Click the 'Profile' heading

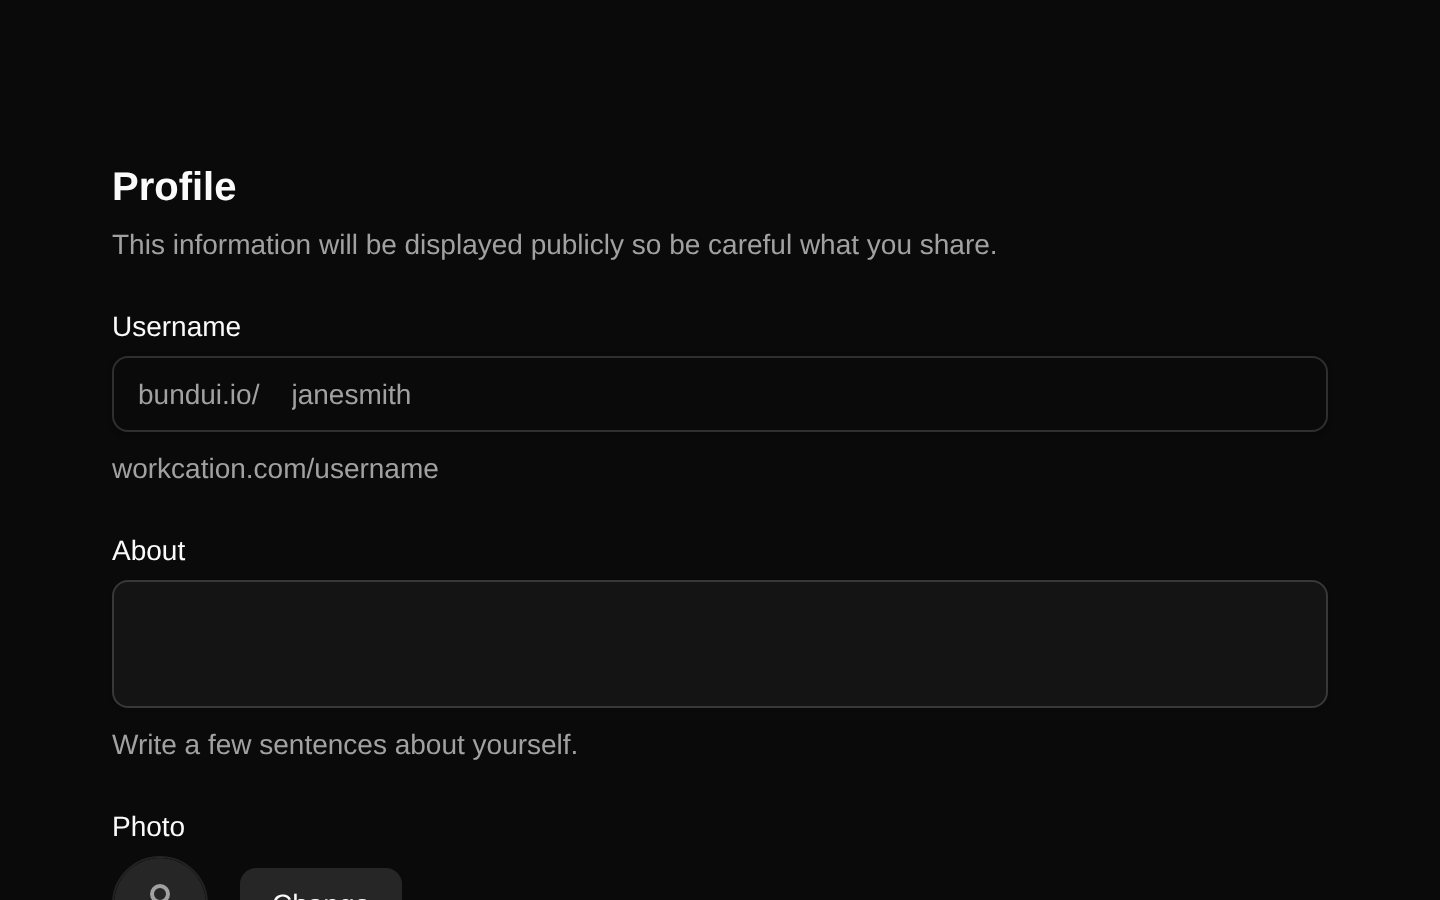click(174, 187)
